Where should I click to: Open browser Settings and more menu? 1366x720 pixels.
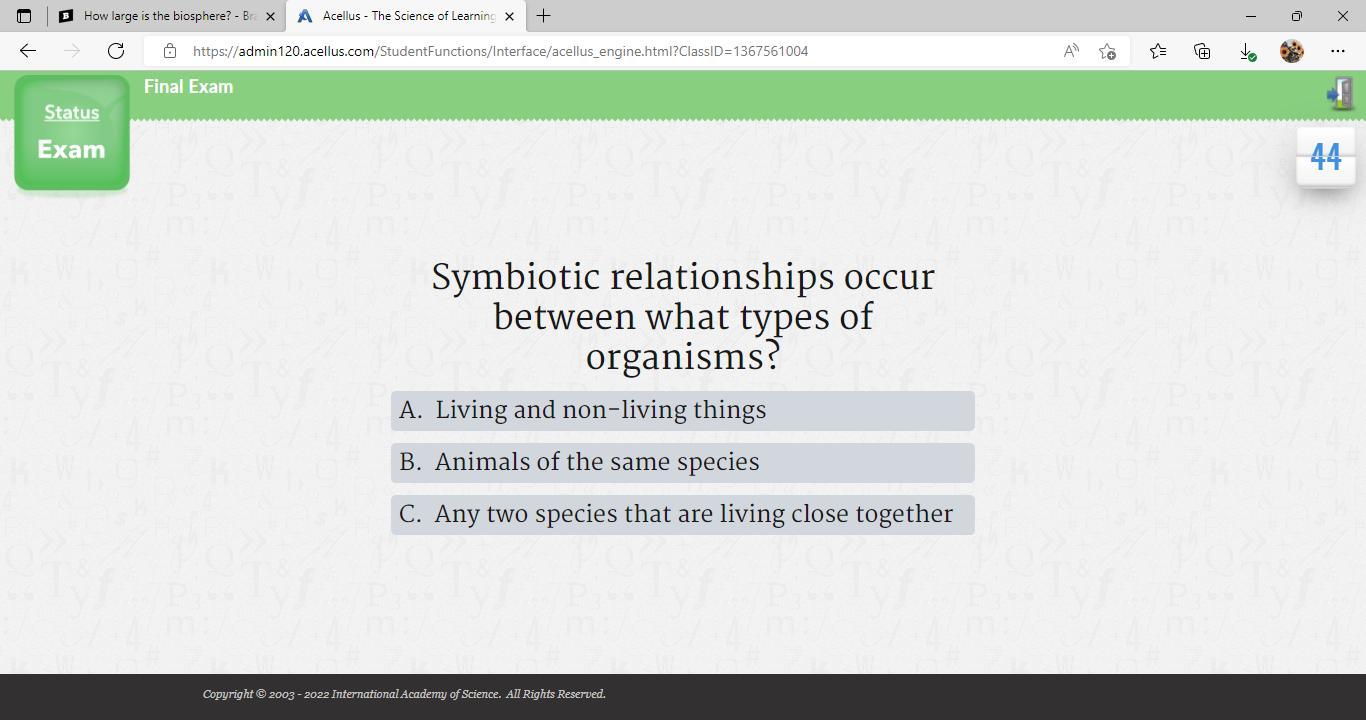[x=1338, y=51]
